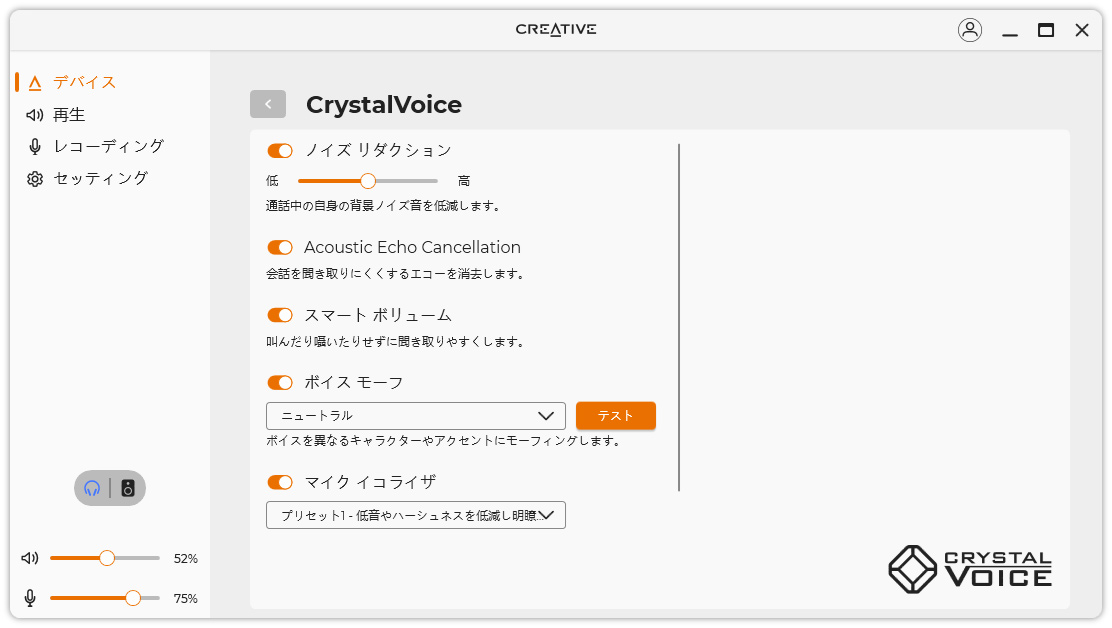The image size is (1112, 628).
Task: Turn off Acoustic Echo Cancellation
Action: [280, 247]
